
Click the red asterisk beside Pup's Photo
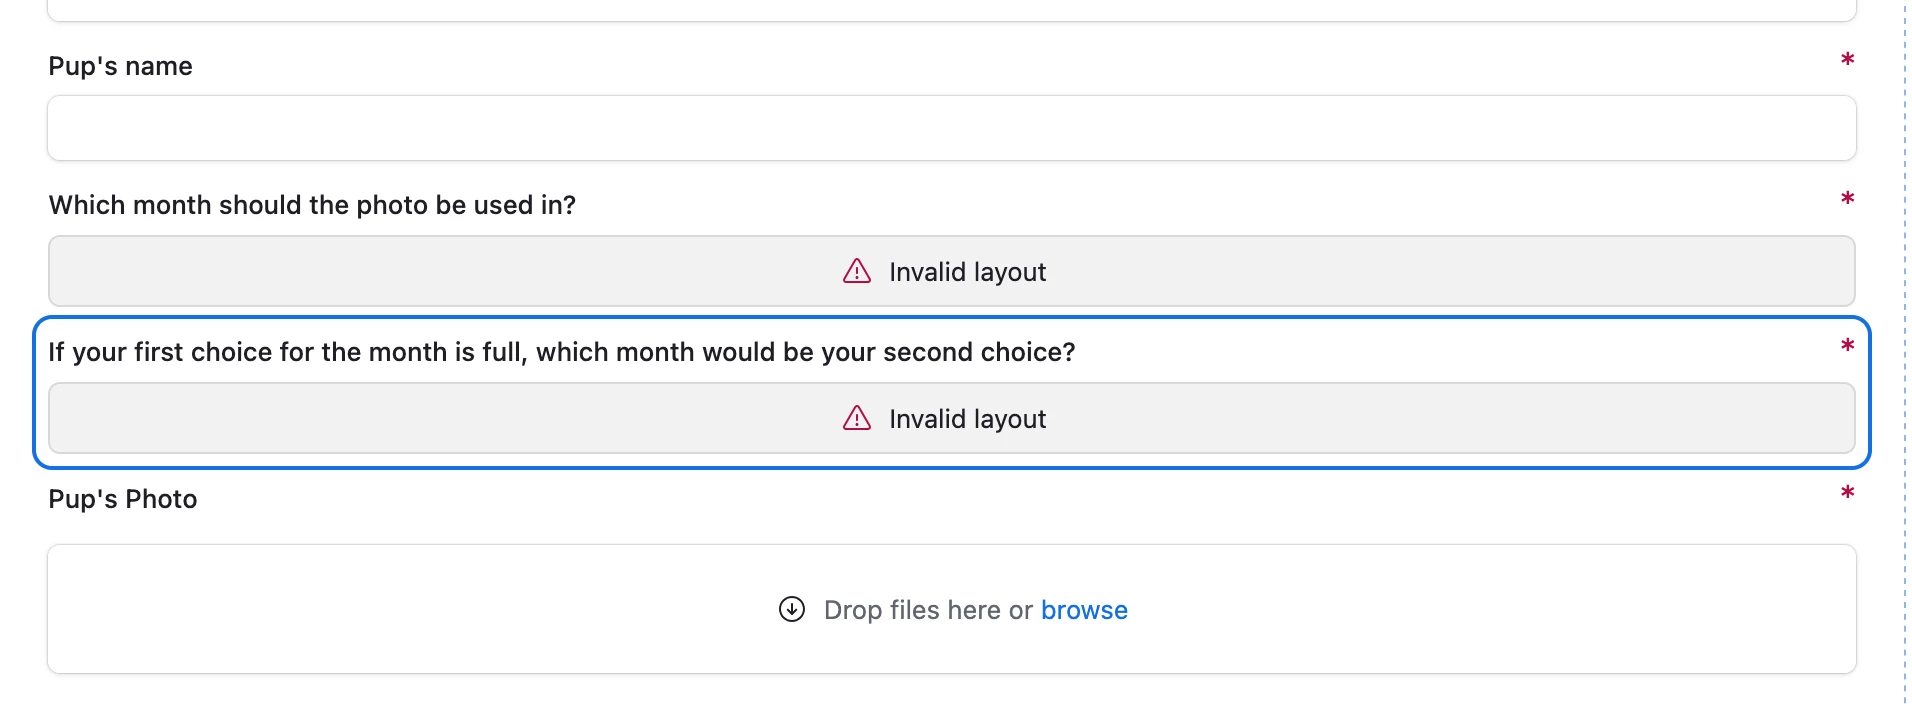(x=1847, y=493)
